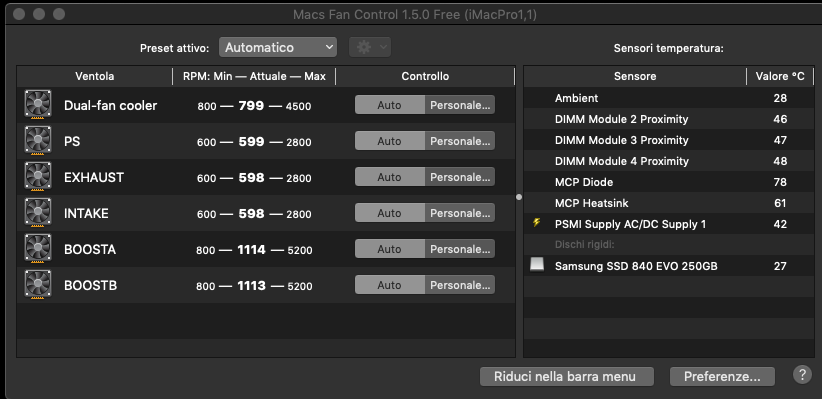This screenshot has height=399, width=822.
Task: Set BOOSTB fan to Auto
Action: pyautogui.click(x=390, y=285)
